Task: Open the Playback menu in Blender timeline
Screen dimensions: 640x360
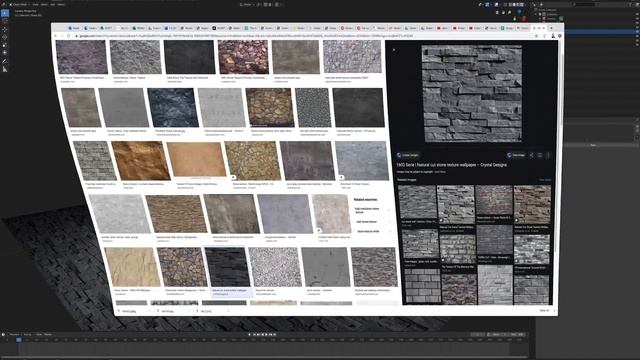Action: coord(14,334)
